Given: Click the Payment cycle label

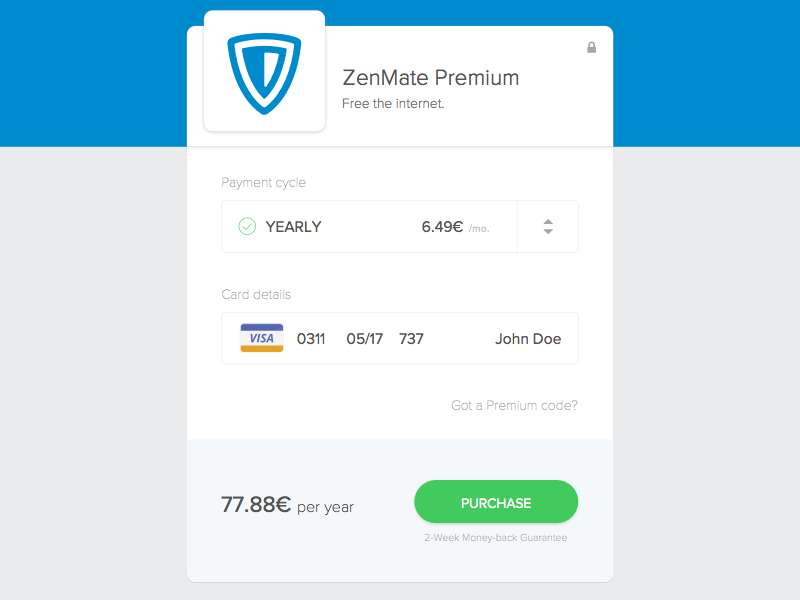Looking at the screenshot, I should tap(263, 183).
